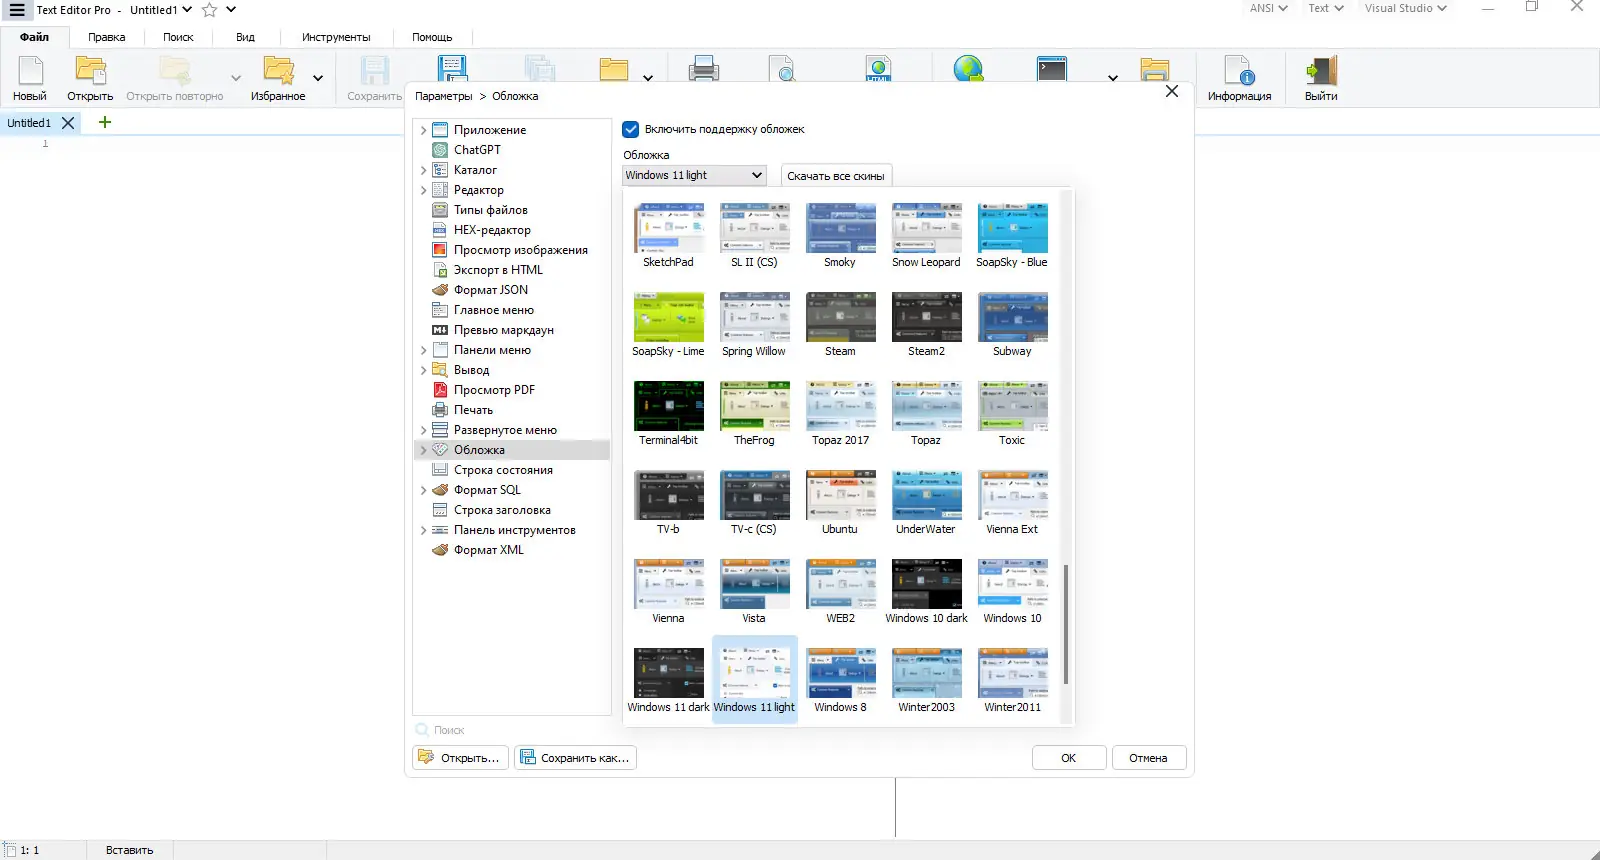Expand the Формат SQL node
This screenshot has height=860, width=1600.
coord(423,490)
